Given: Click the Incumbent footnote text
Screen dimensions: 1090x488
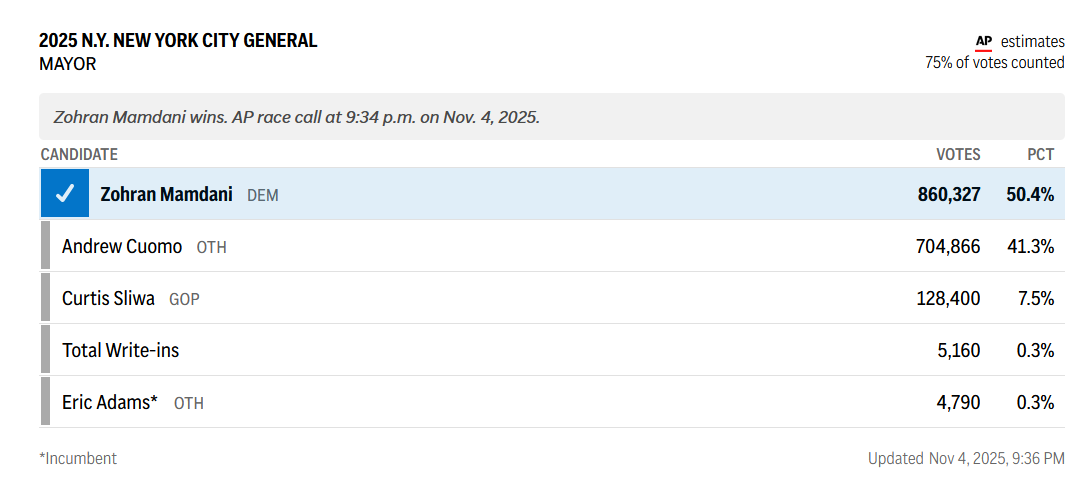Looking at the screenshot, I should 78,458.
